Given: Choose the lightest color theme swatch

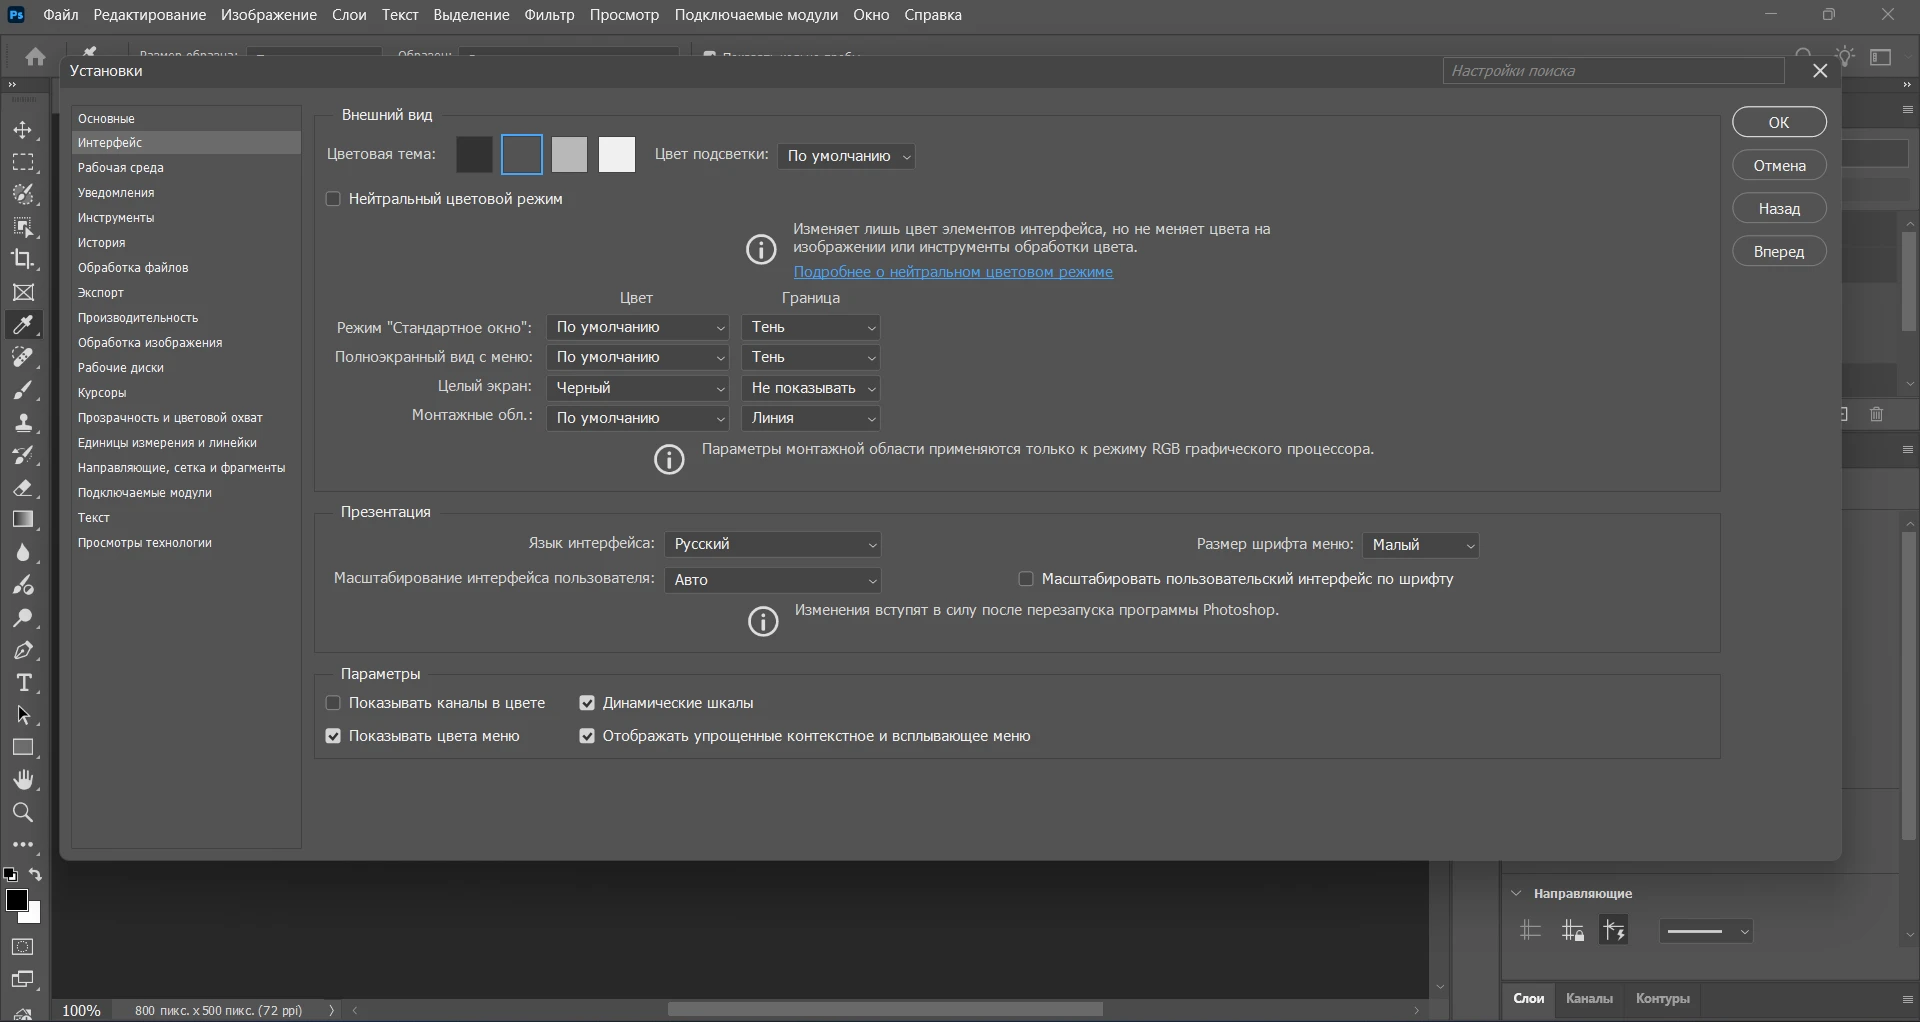Looking at the screenshot, I should tap(617, 155).
